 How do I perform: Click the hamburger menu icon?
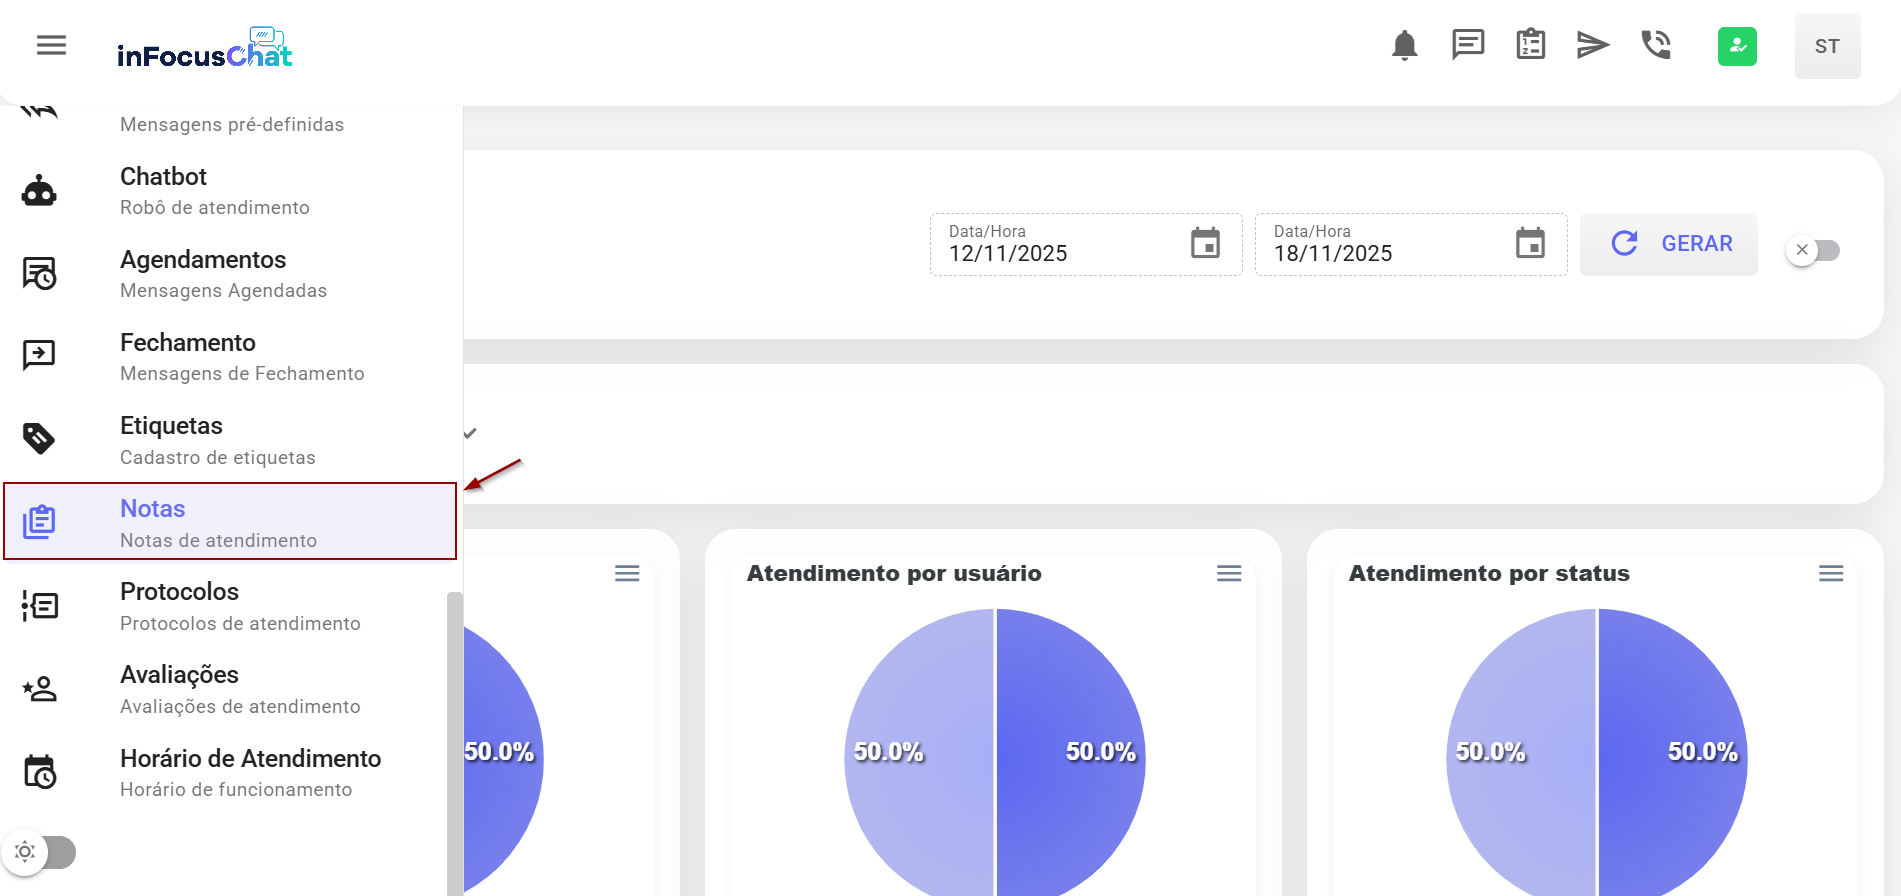click(x=51, y=46)
